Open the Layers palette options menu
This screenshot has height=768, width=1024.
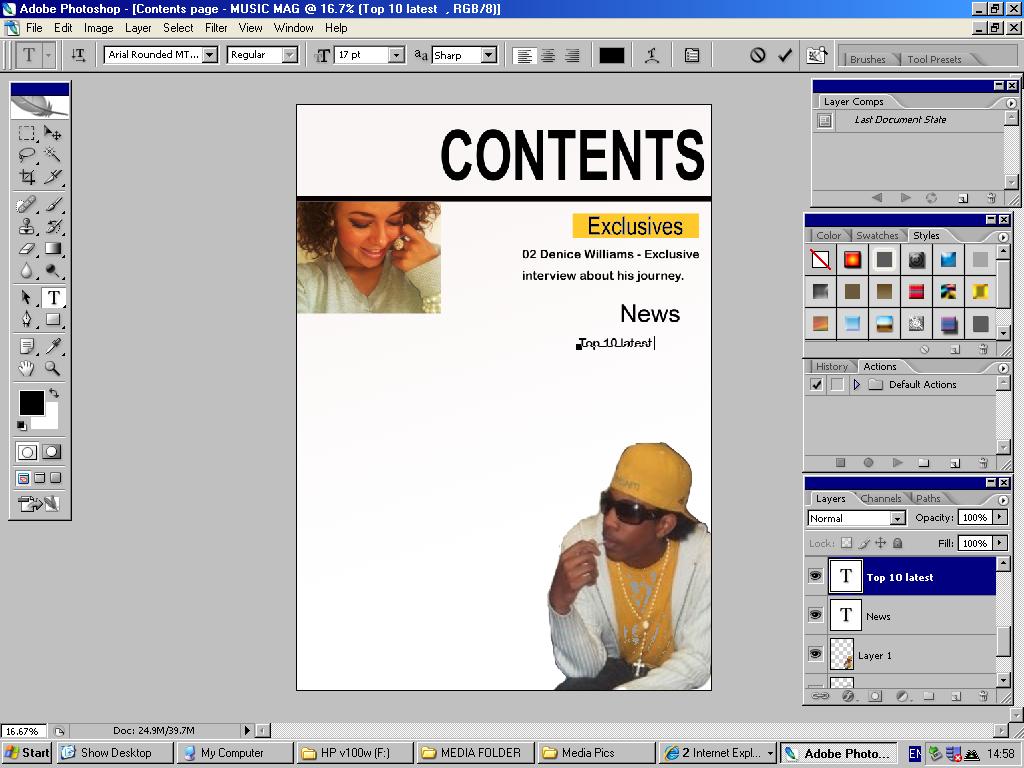[1003, 500]
